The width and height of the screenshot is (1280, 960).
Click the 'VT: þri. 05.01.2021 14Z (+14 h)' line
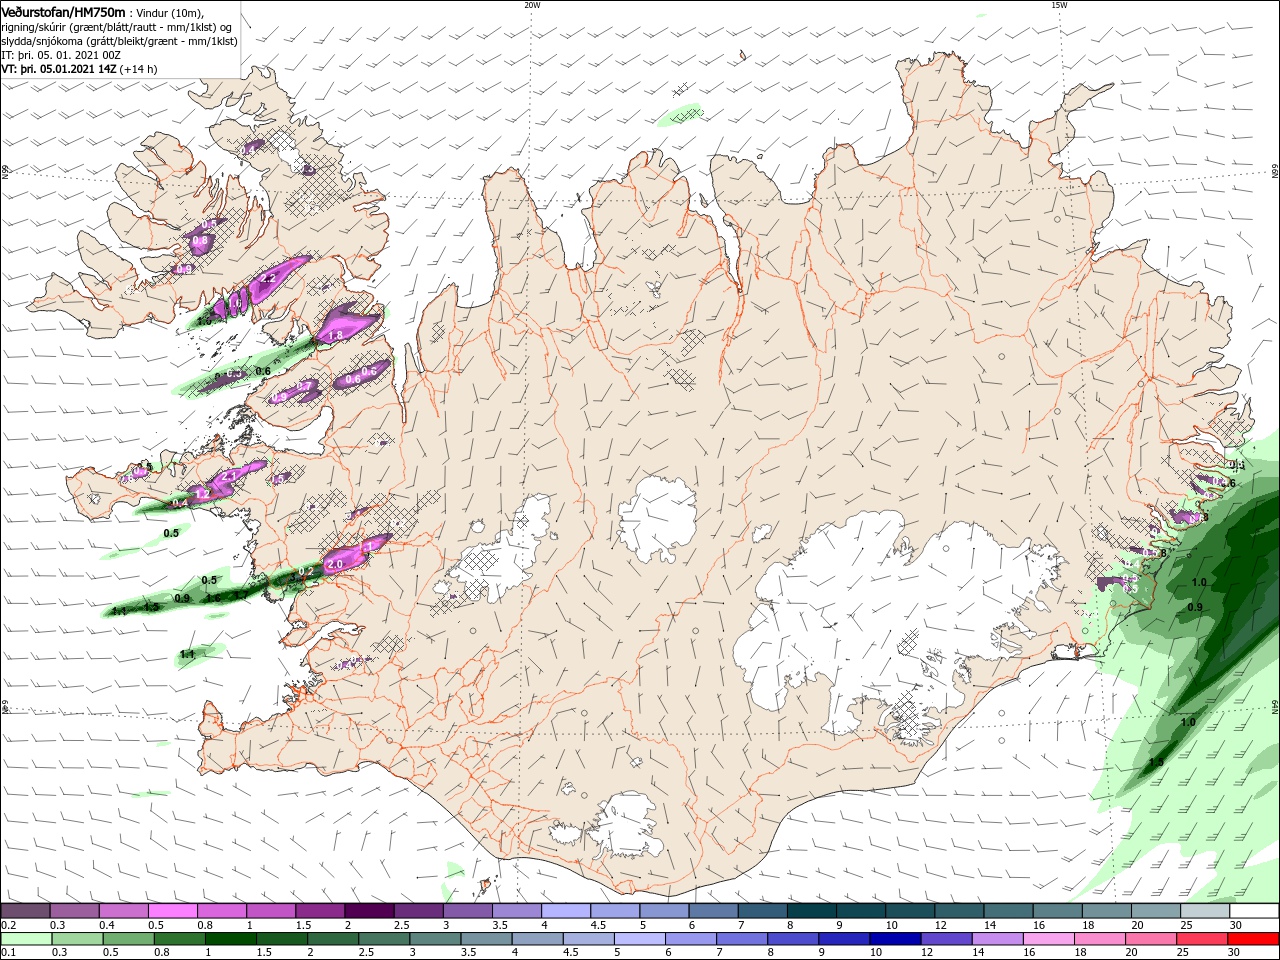[x=79, y=69]
